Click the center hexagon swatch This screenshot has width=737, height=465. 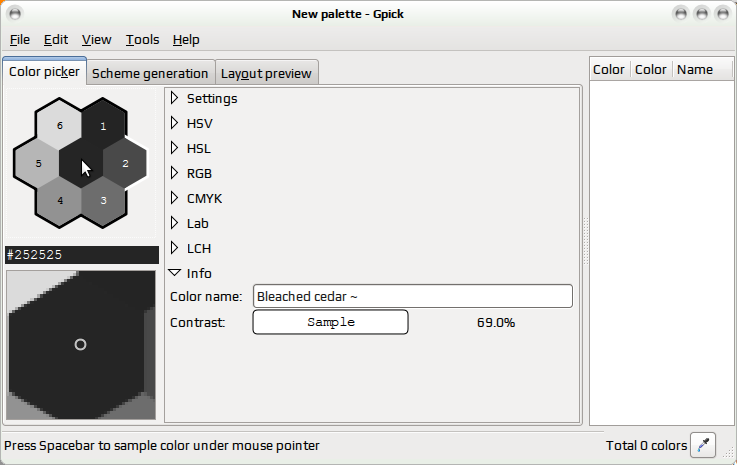point(81,163)
